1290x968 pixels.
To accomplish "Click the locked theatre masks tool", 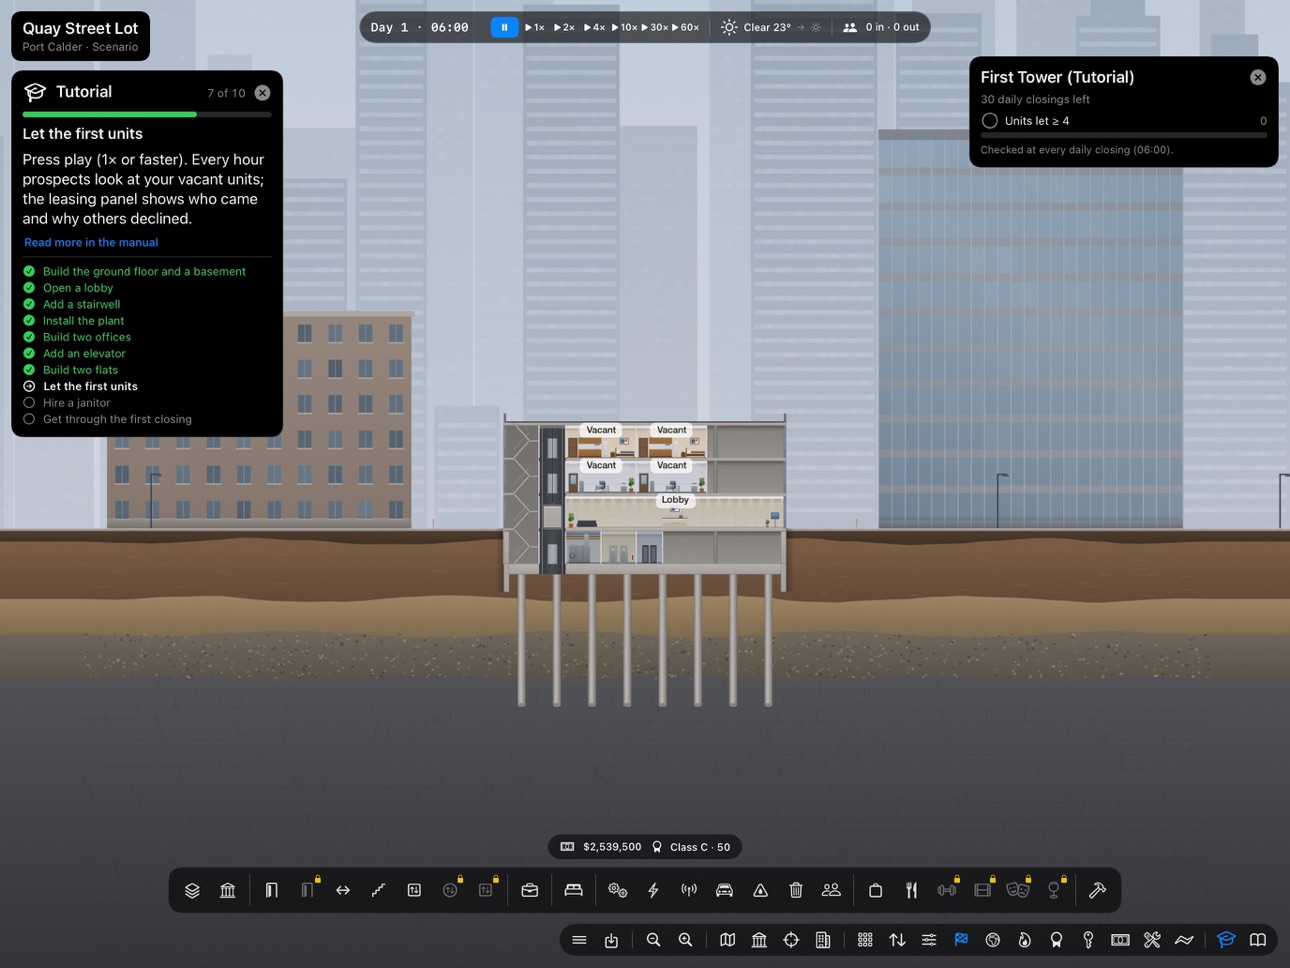I will 1018,890.
